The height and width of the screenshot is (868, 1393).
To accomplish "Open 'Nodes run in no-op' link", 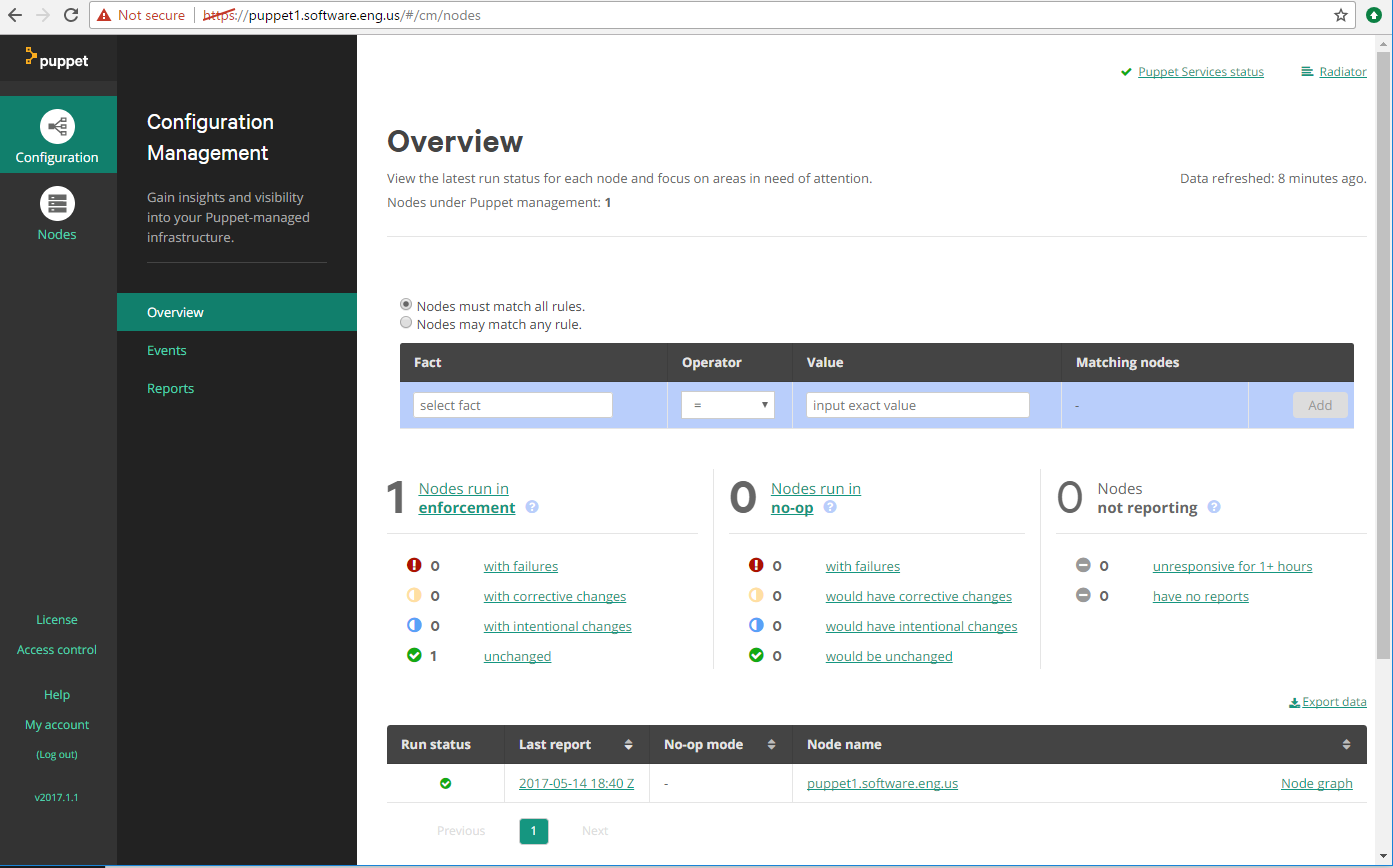I will coord(816,498).
